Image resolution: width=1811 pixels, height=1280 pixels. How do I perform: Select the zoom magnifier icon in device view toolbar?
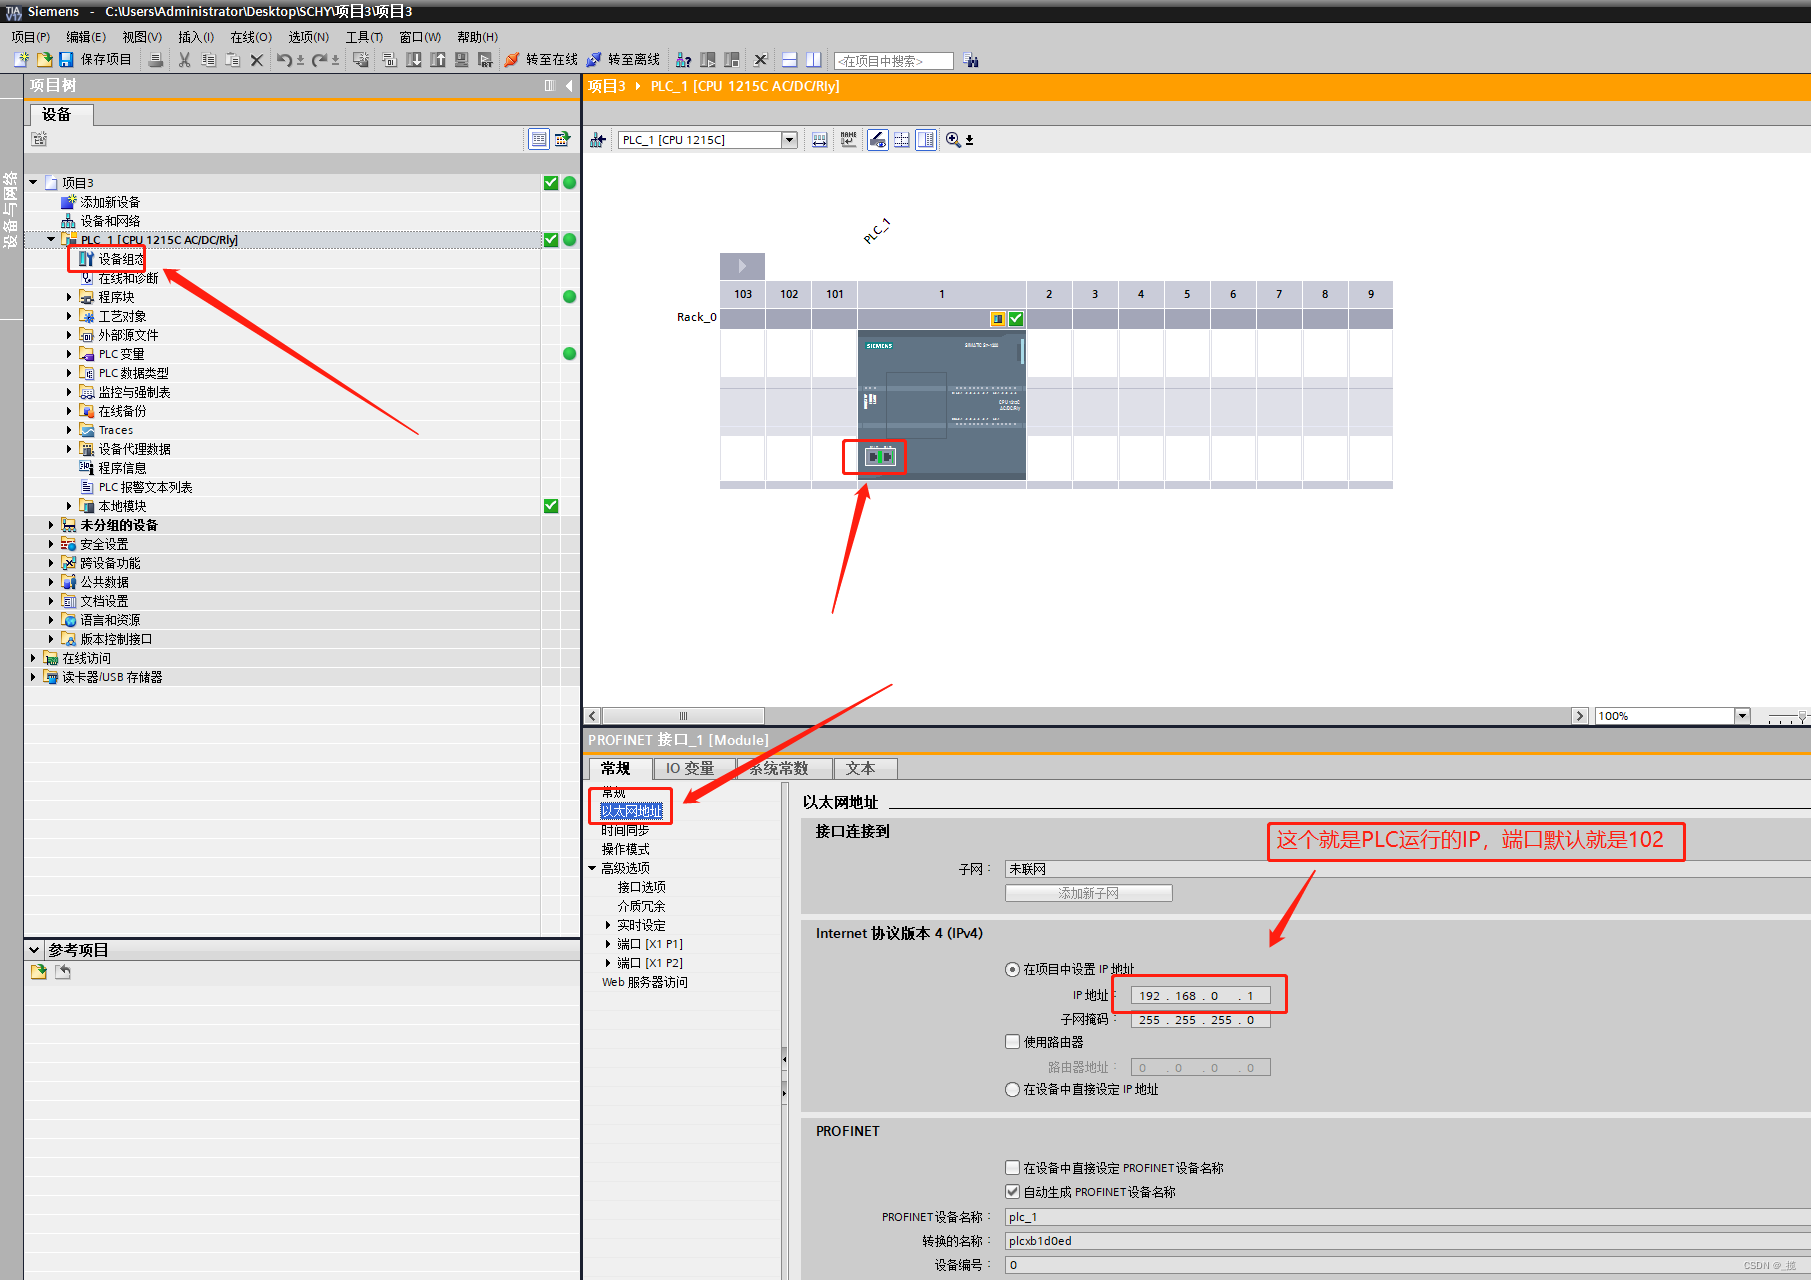[x=953, y=139]
